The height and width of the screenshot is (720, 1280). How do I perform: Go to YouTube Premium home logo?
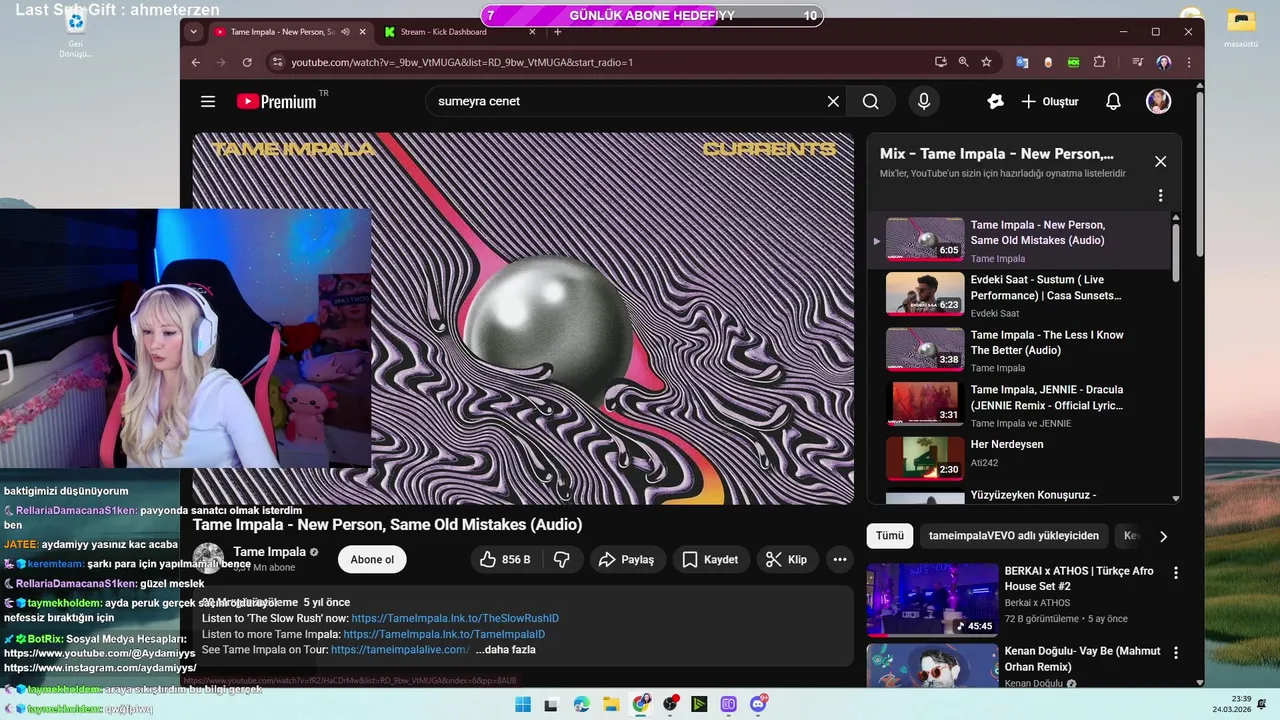coord(277,101)
